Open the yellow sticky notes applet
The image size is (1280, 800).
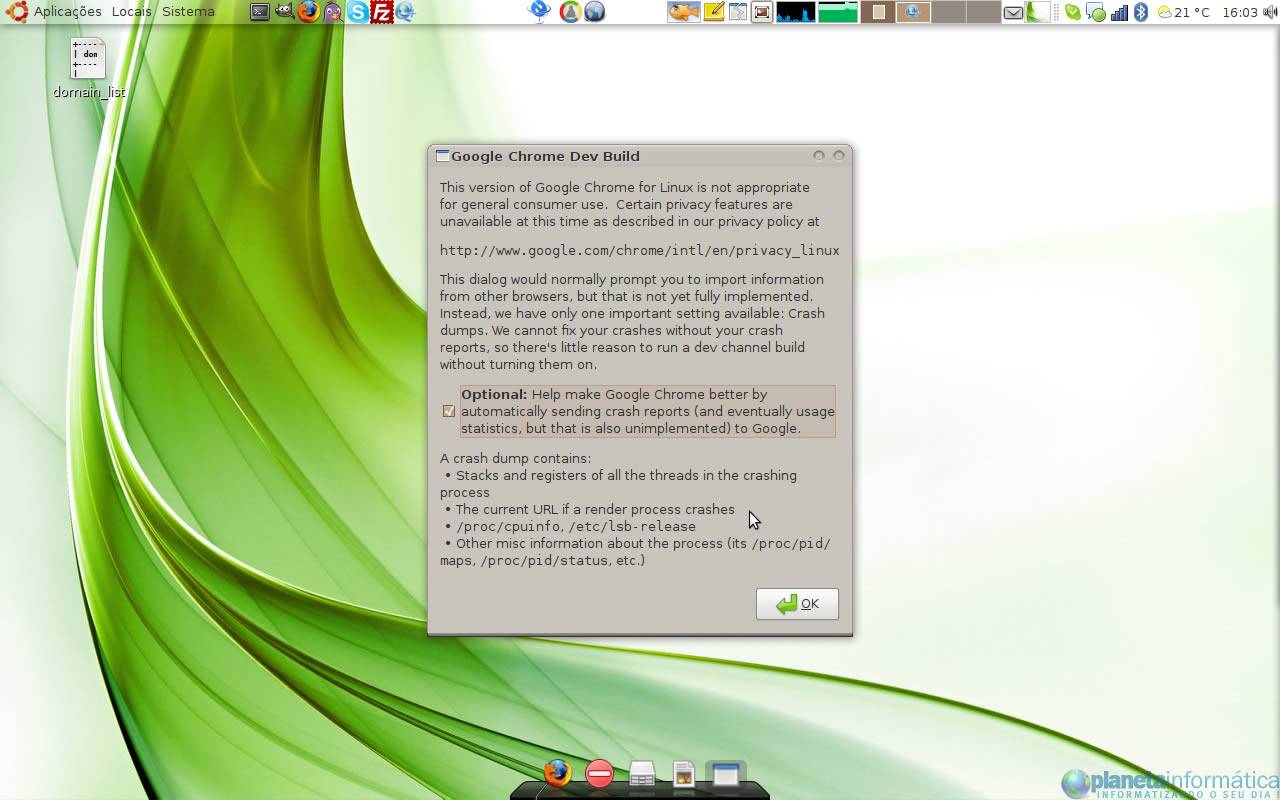(x=714, y=12)
